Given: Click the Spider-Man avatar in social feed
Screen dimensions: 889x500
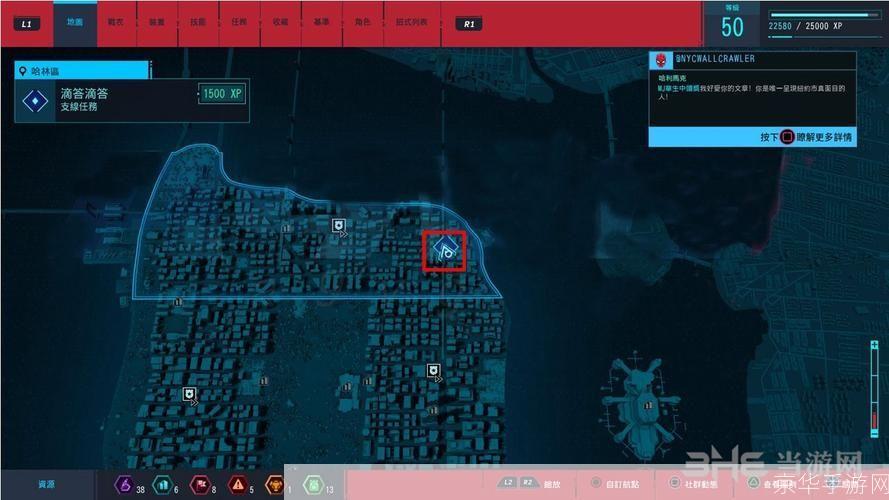Looking at the screenshot, I should (x=661, y=60).
